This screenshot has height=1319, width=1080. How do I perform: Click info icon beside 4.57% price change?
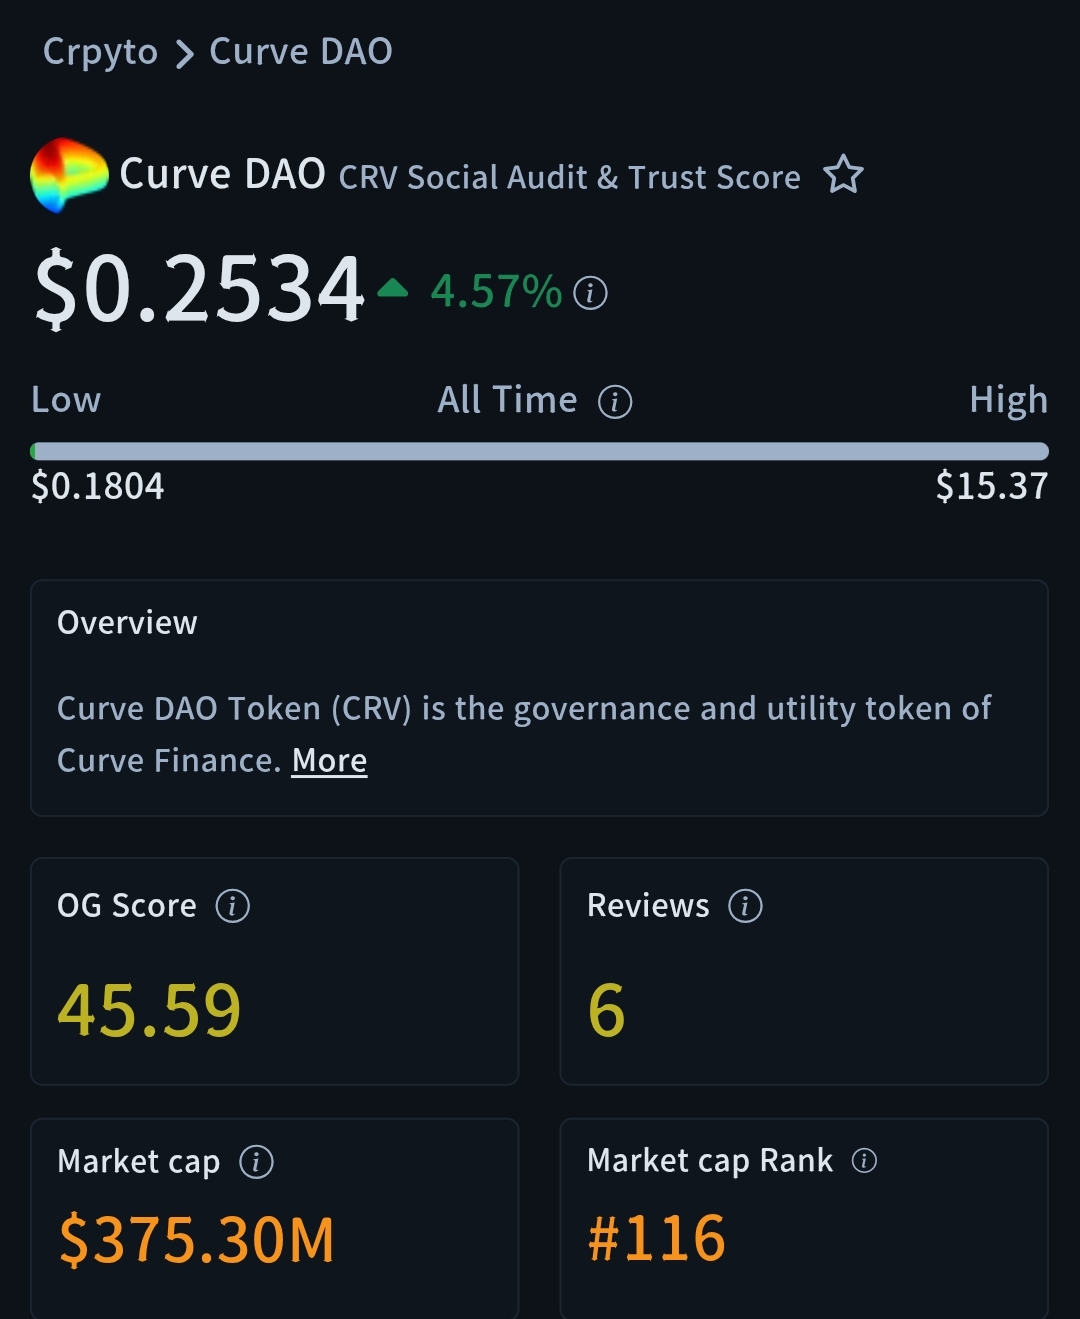pyautogui.click(x=590, y=293)
